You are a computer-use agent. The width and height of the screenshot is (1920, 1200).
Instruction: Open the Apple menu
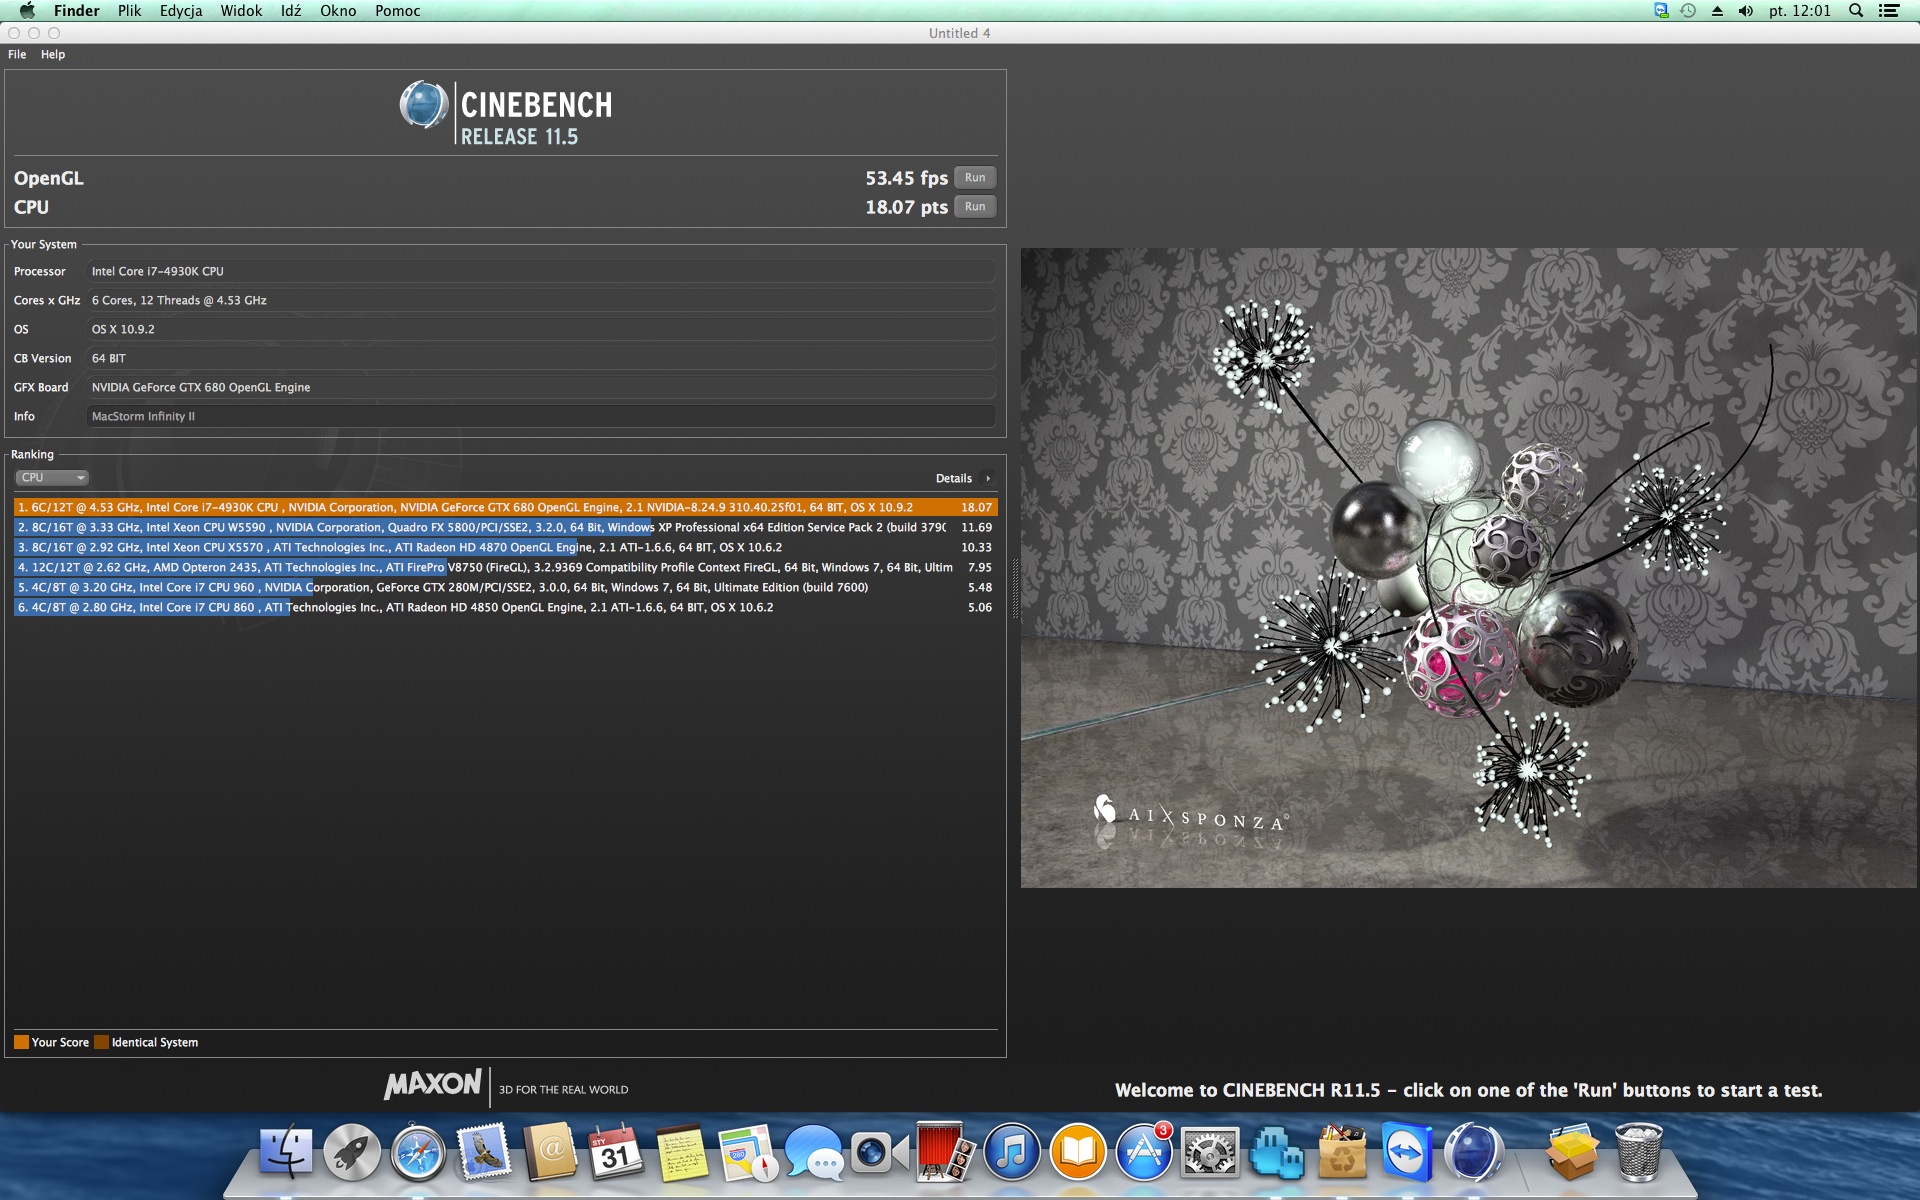click(27, 11)
